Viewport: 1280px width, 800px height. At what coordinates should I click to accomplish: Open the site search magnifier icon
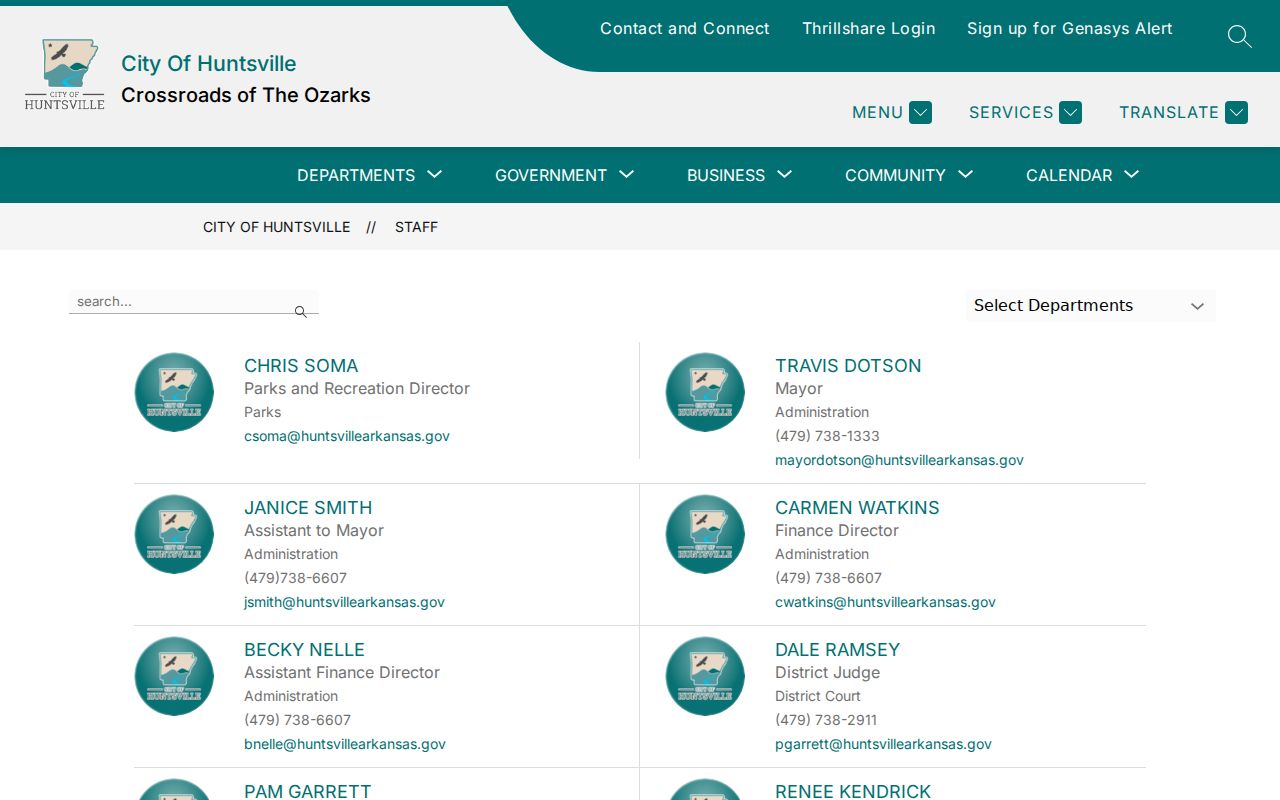click(1239, 36)
